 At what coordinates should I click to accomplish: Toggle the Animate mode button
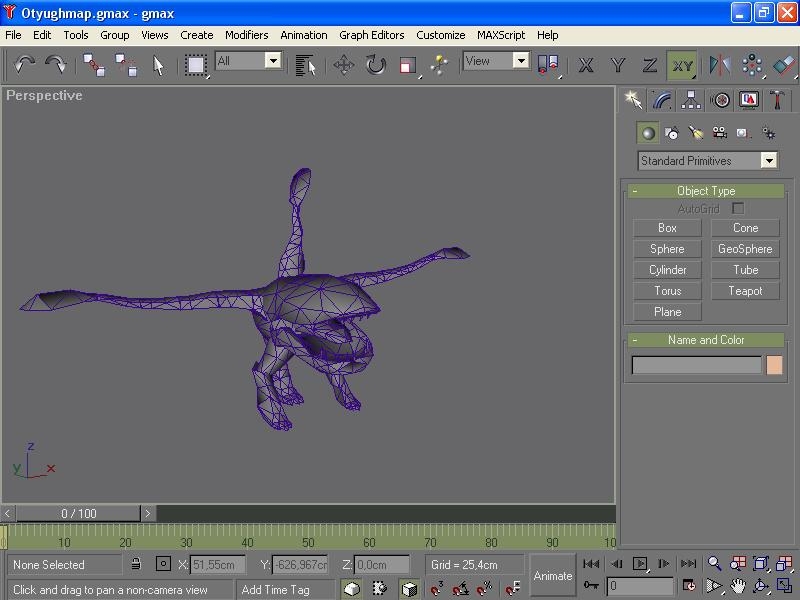[552, 575]
